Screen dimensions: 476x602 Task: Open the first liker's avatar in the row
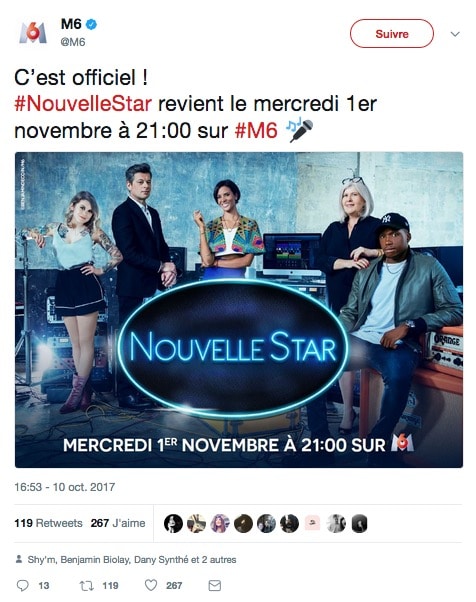[173, 524]
